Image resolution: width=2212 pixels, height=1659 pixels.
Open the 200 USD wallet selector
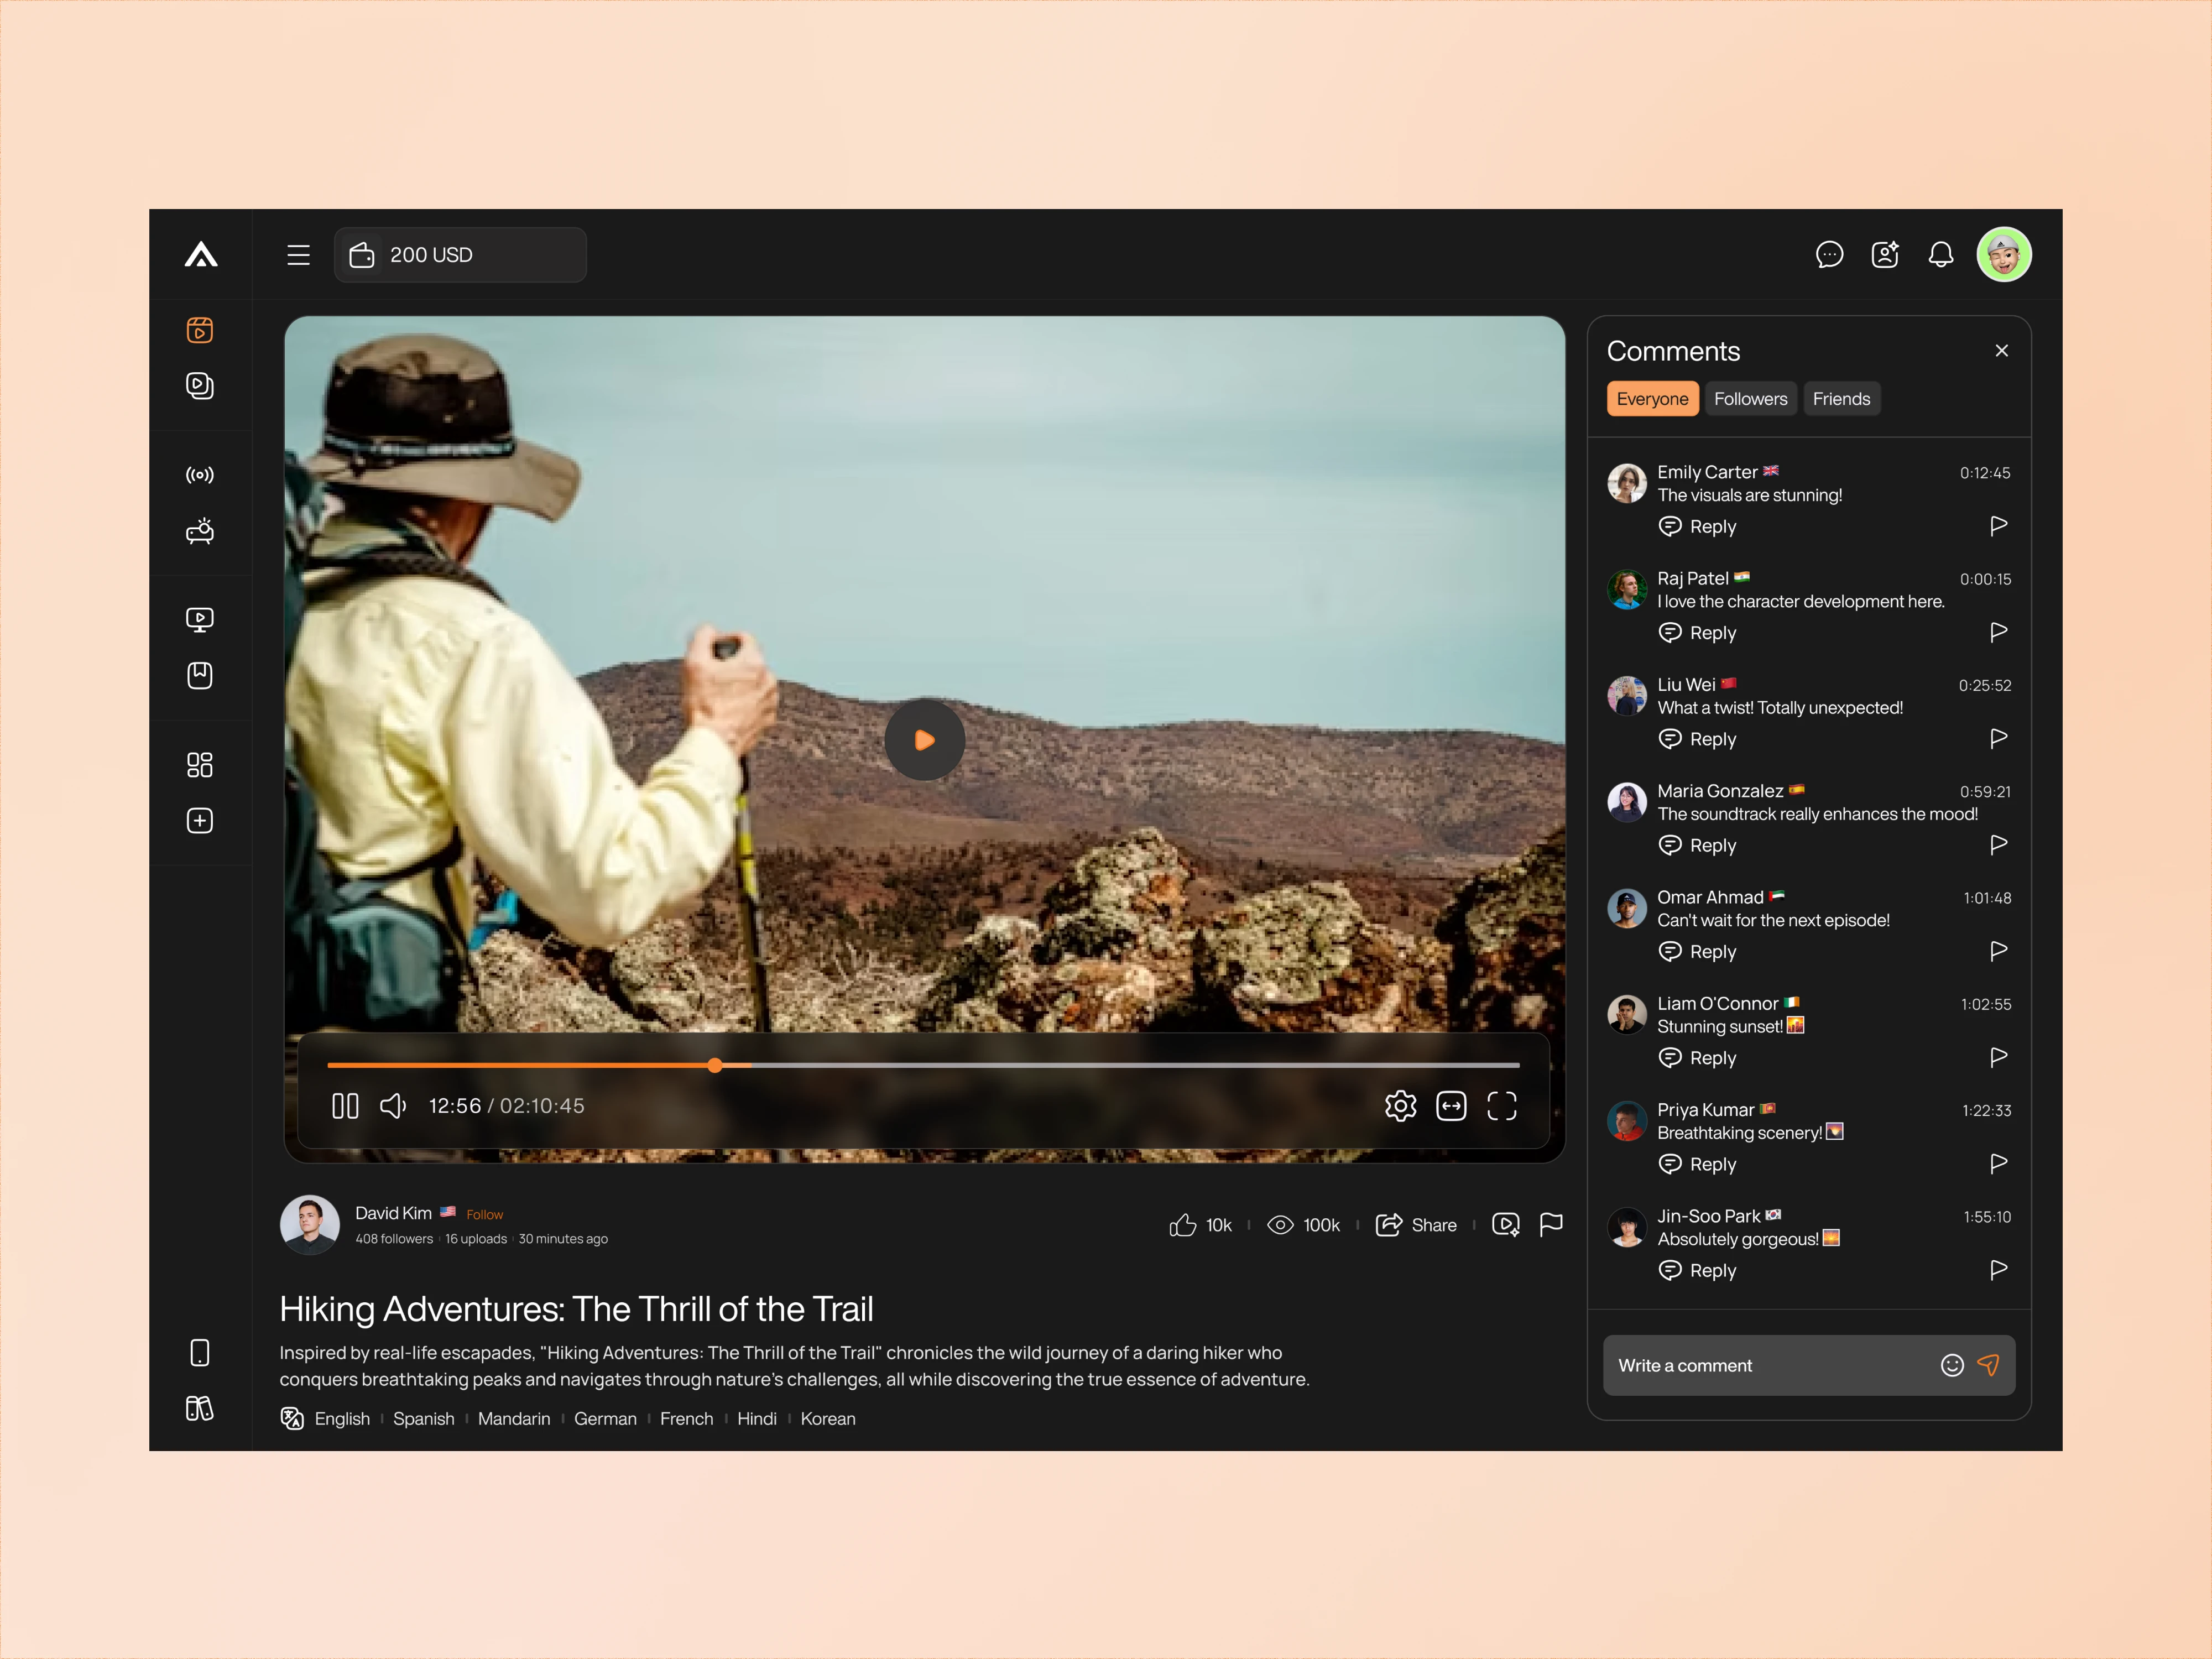(x=460, y=255)
